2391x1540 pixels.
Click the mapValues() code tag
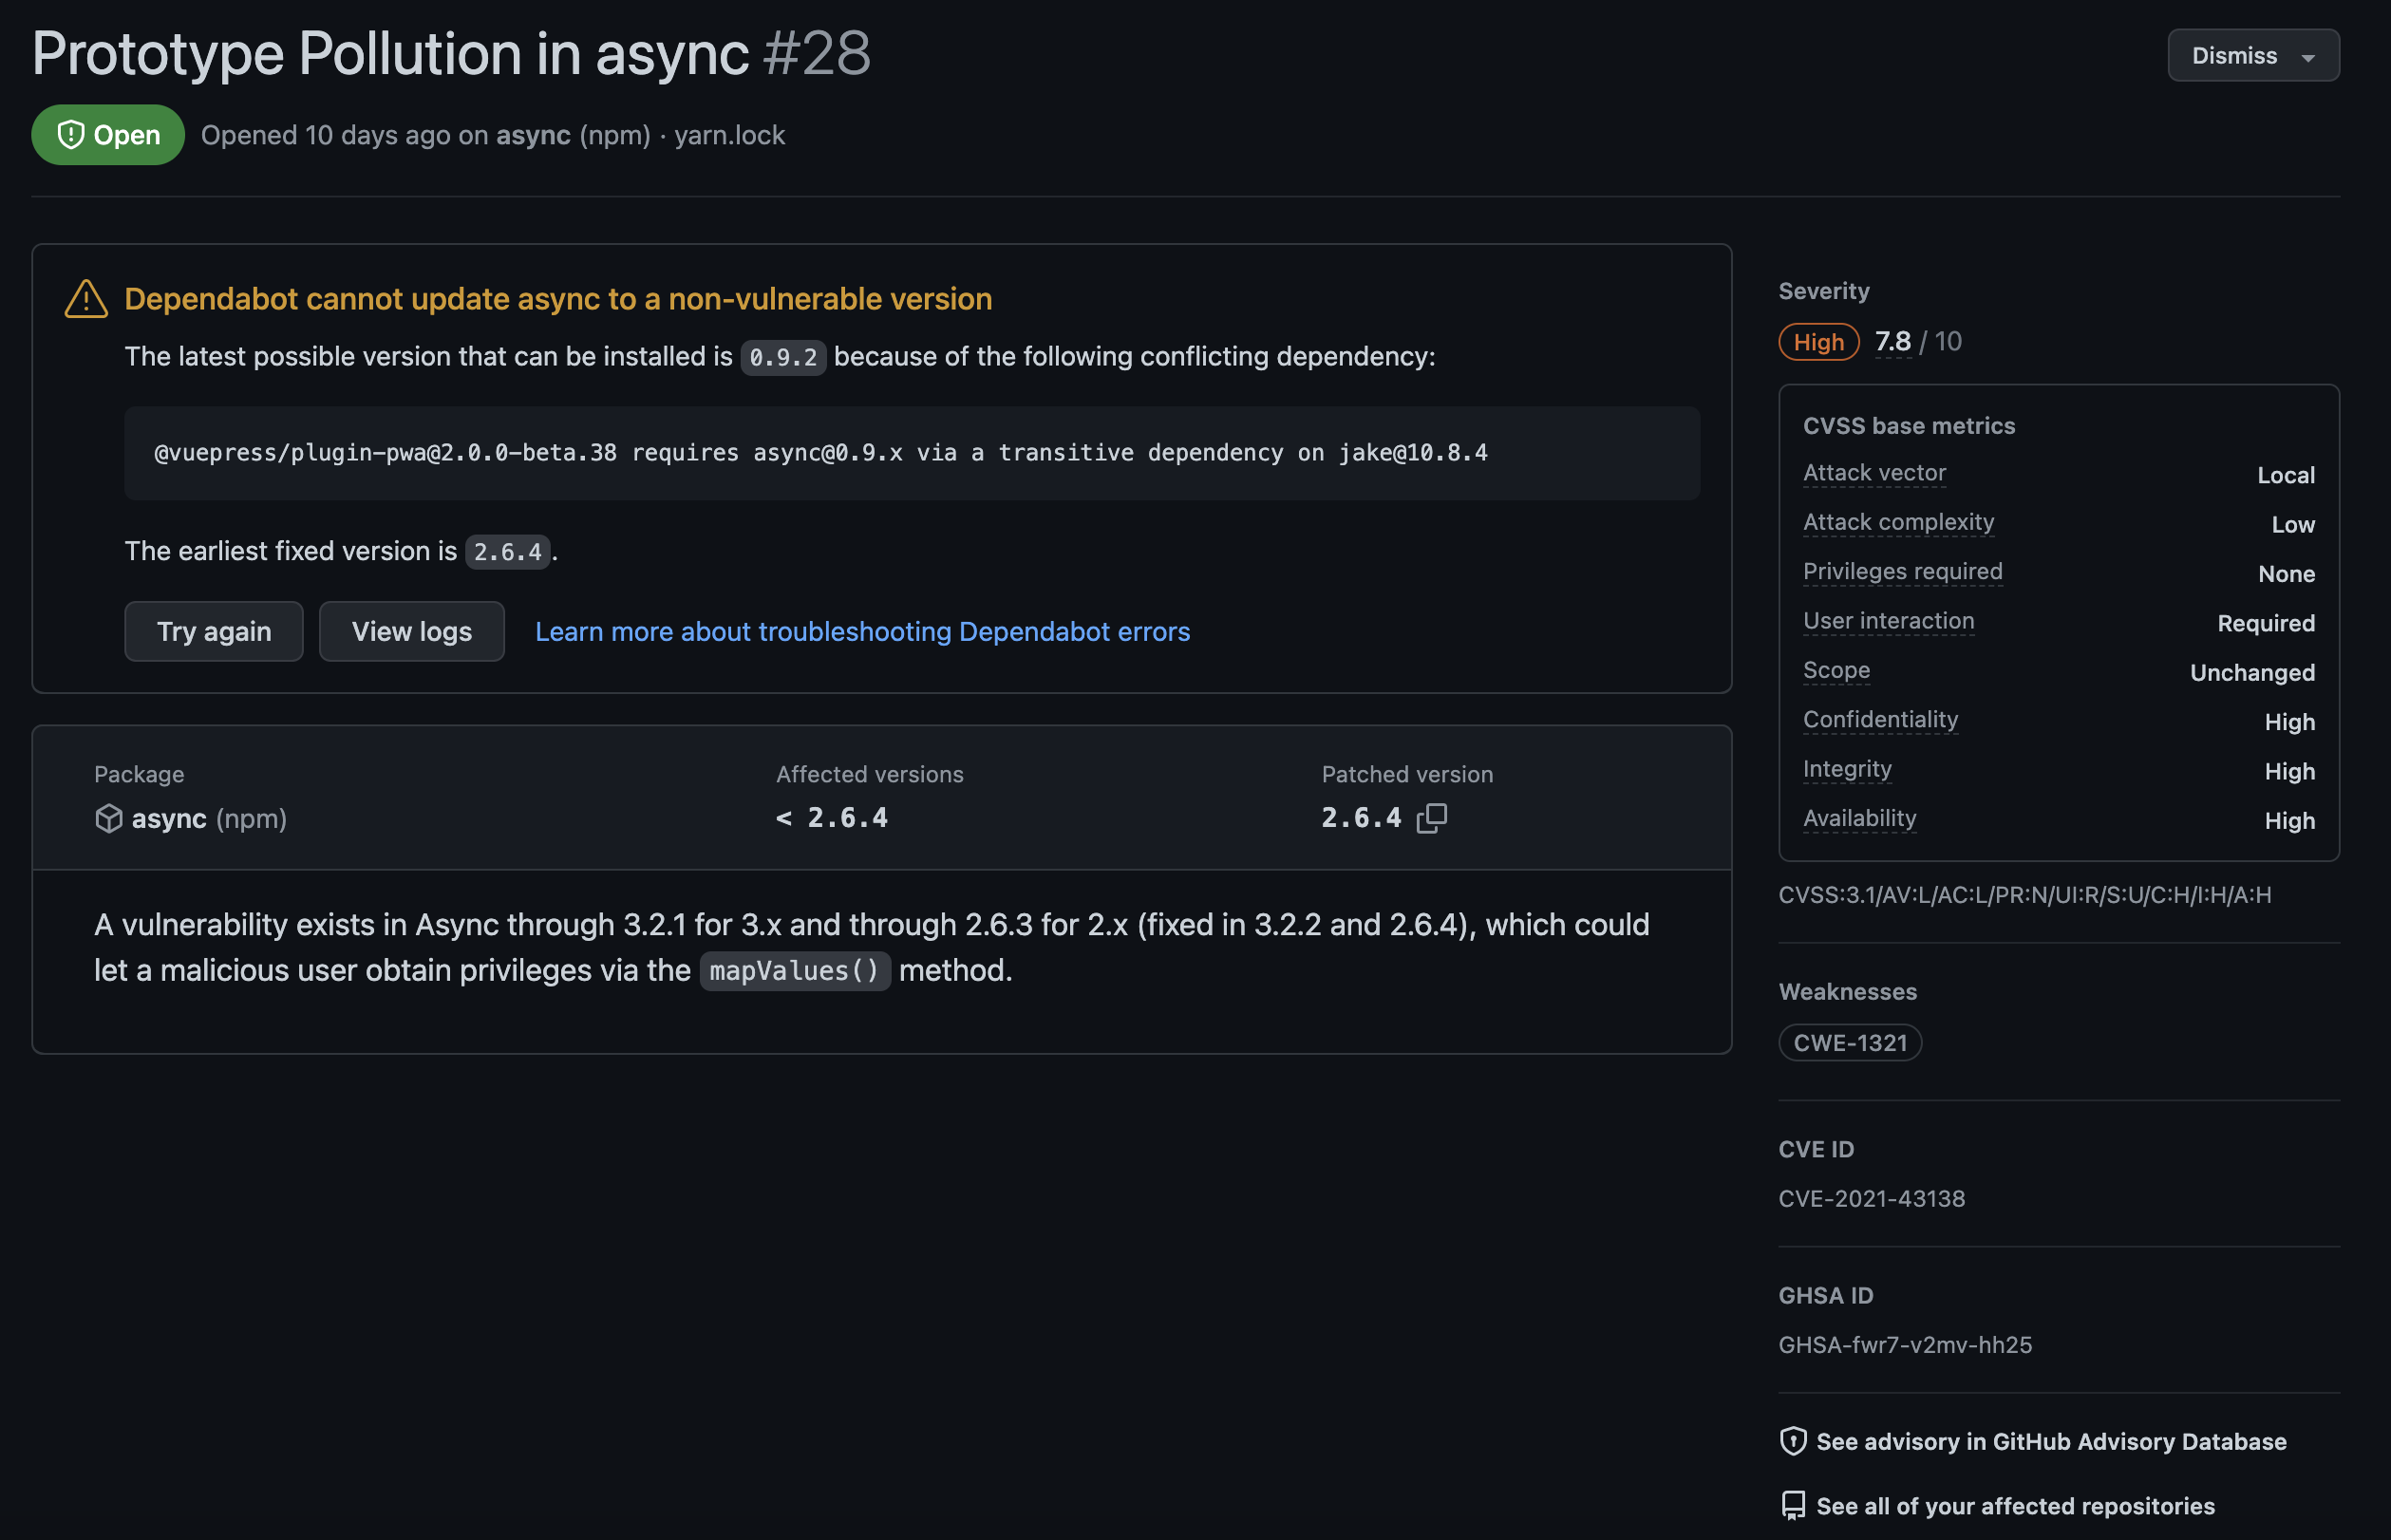pyautogui.click(x=794, y=971)
